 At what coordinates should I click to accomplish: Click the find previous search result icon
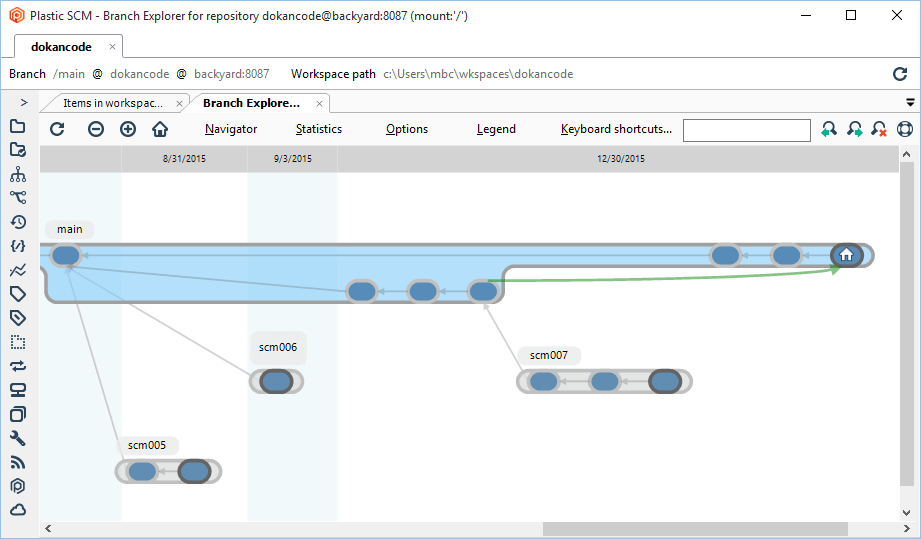(x=829, y=129)
